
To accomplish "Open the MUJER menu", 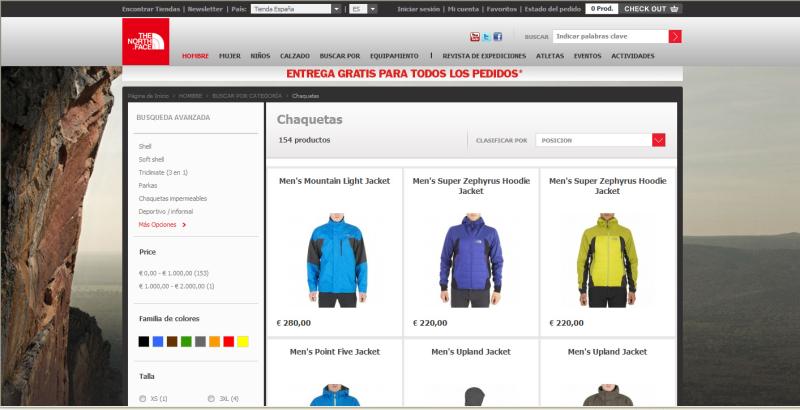I will tap(230, 56).
